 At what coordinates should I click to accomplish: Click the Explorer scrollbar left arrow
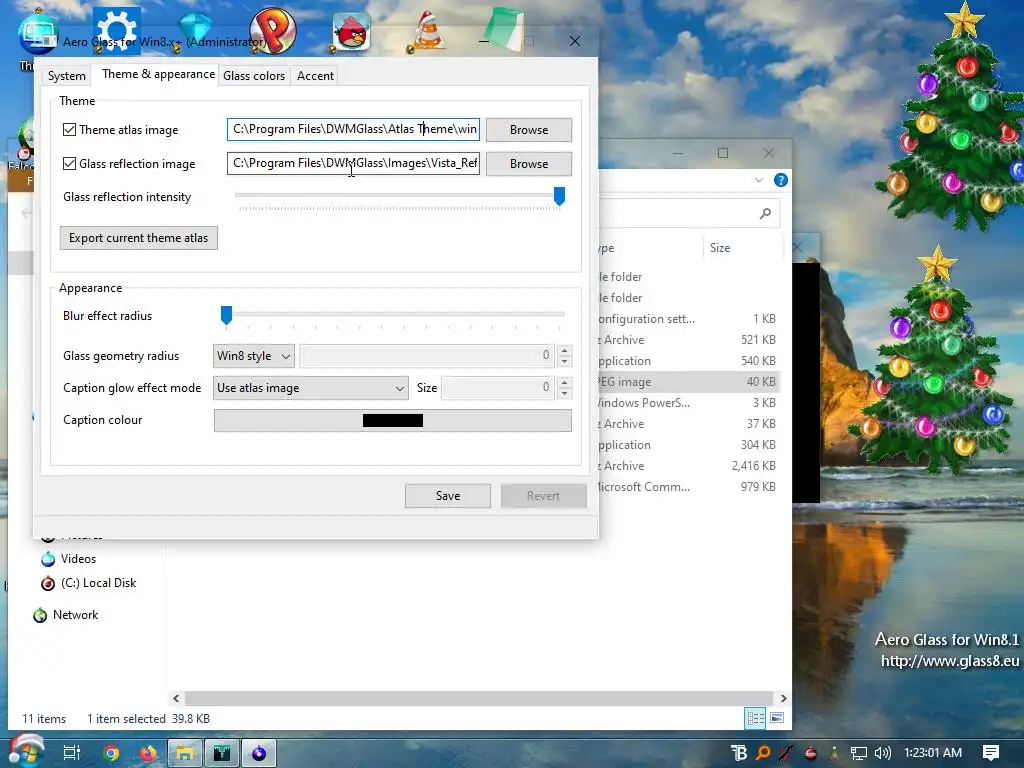(x=176, y=698)
